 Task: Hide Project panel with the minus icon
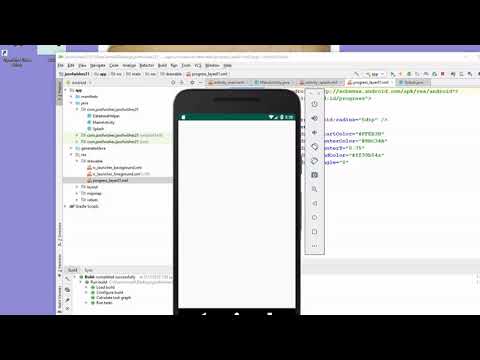click(201, 82)
